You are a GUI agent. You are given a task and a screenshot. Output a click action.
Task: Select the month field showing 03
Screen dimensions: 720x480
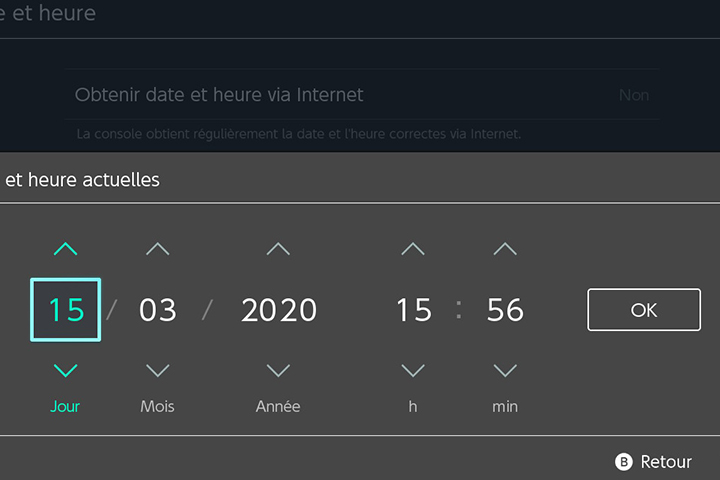[157, 310]
